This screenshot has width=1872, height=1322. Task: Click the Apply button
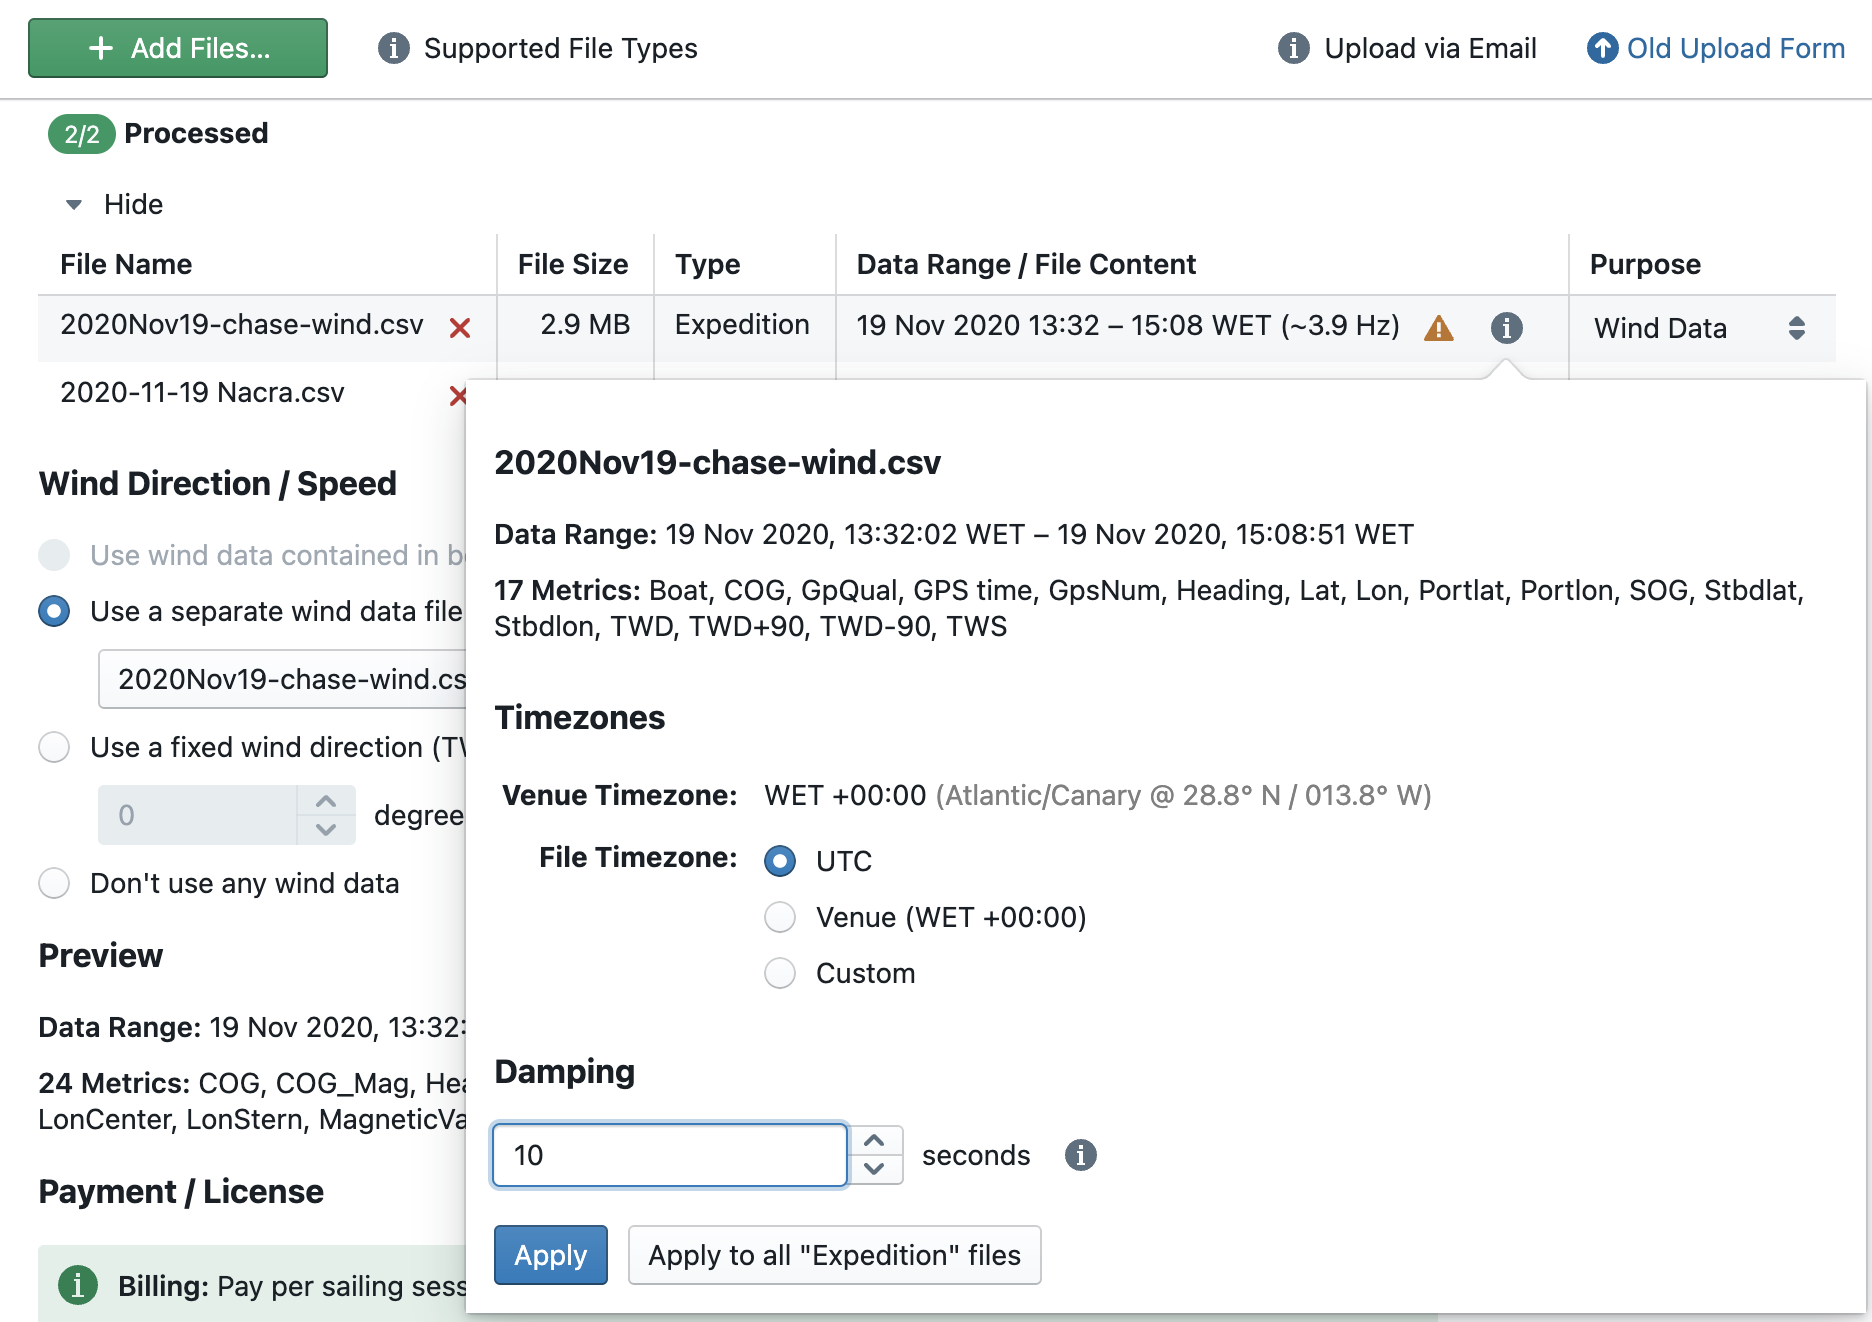point(551,1255)
